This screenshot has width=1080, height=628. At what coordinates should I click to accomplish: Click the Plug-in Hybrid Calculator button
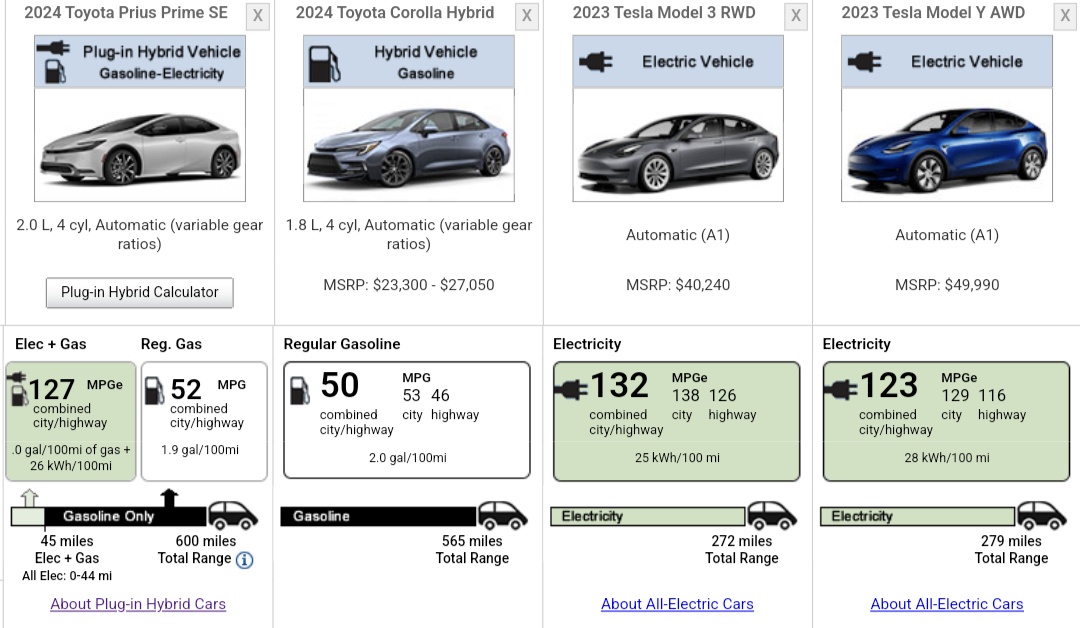(x=139, y=292)
